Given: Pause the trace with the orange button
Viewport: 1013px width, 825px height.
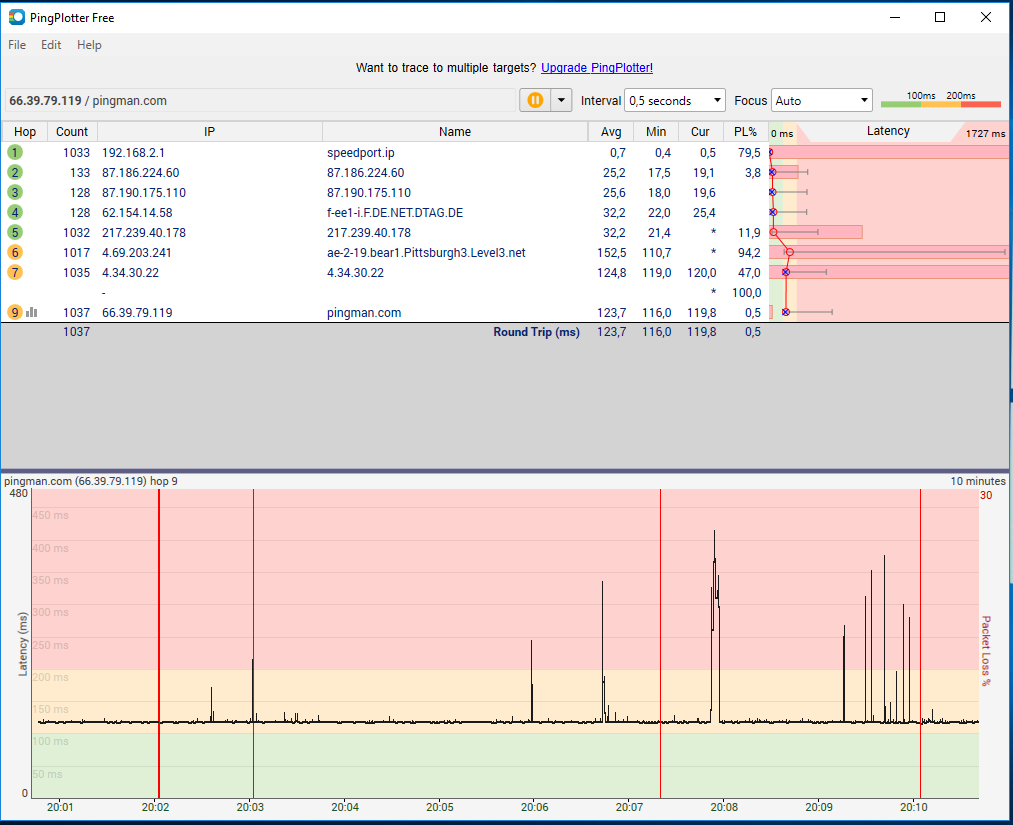Looking at the screenshot, I should click(535, 100).
